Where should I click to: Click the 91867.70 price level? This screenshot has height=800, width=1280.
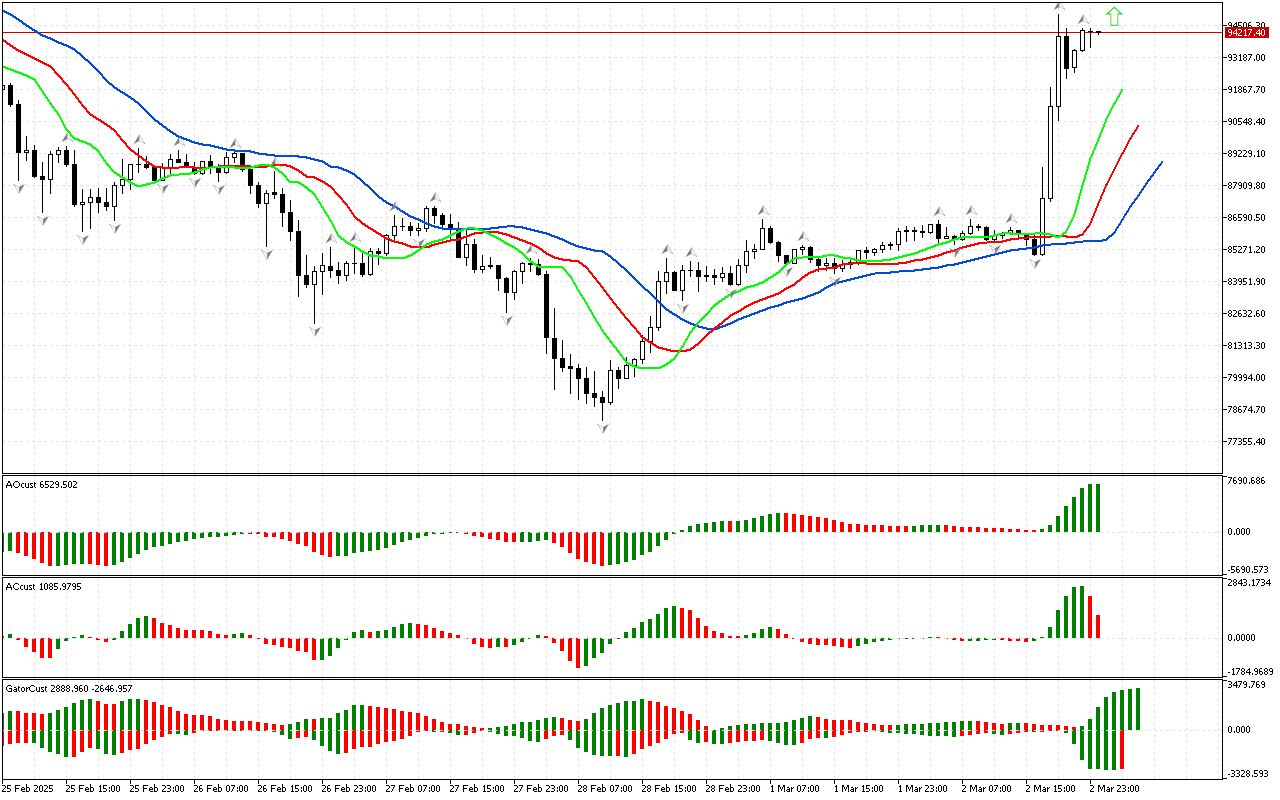pyautogui.click(x=1246, y=90)
